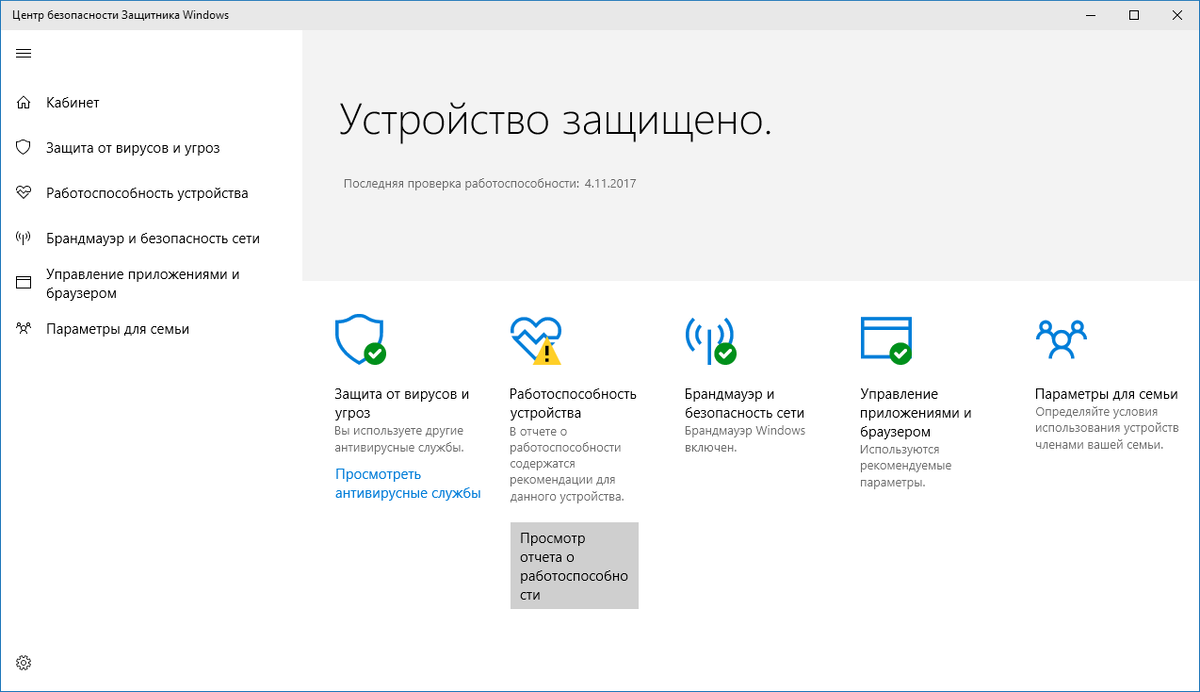Click Последняя проверка работоспособности date text
Screen dimensions: 1200x692
490,184
